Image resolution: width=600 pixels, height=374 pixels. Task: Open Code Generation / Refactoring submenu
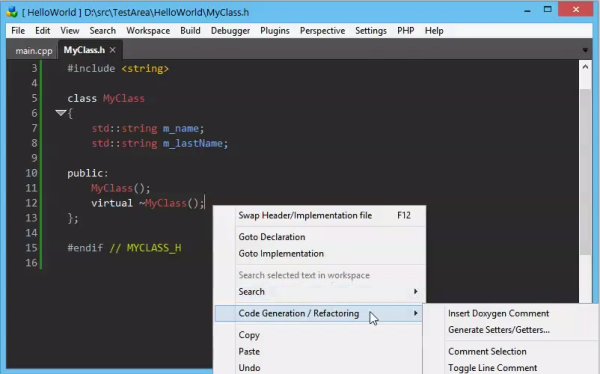pos(318,313)
